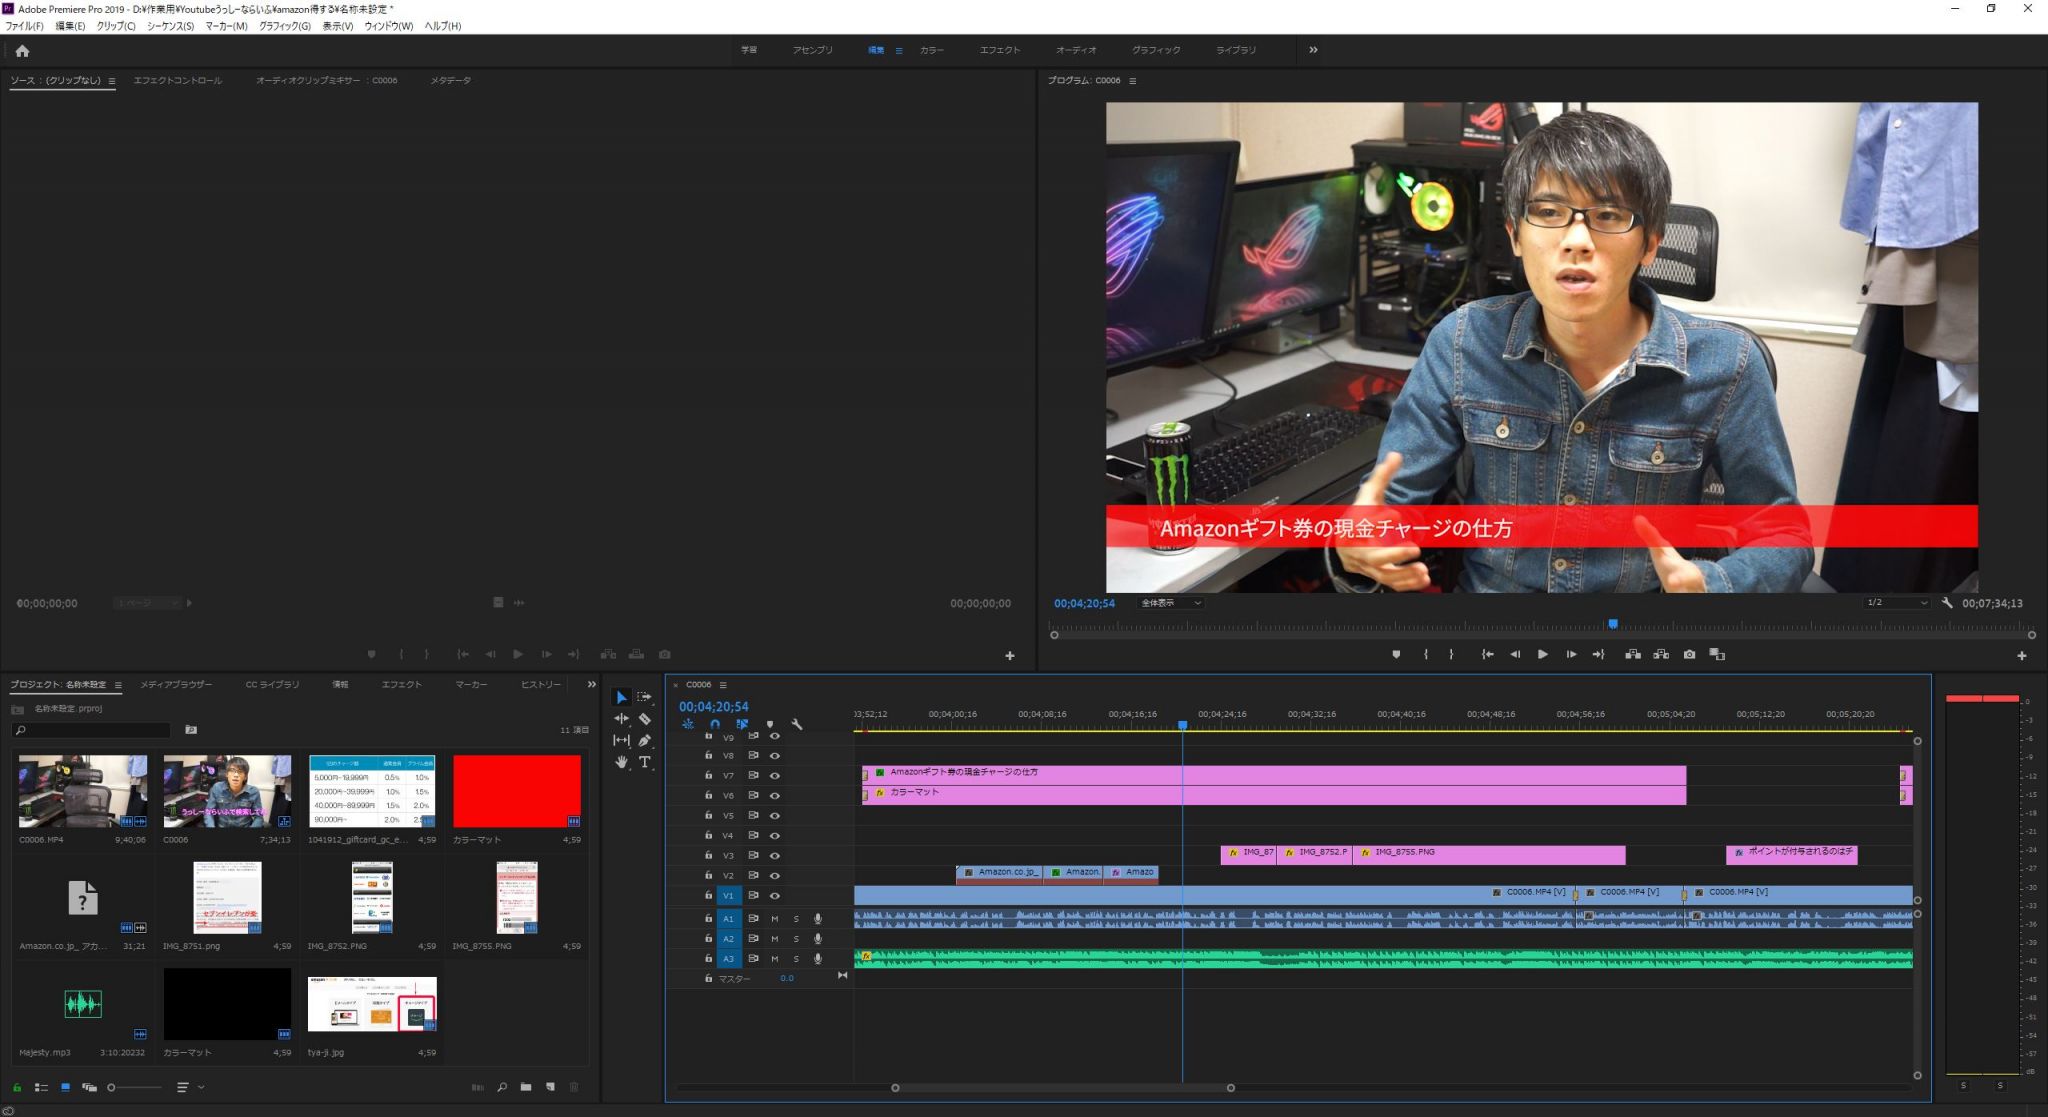Viewport: 2048px width, 1117px height.
Task: Click Home icon at top left
Action: coord(22,50)
